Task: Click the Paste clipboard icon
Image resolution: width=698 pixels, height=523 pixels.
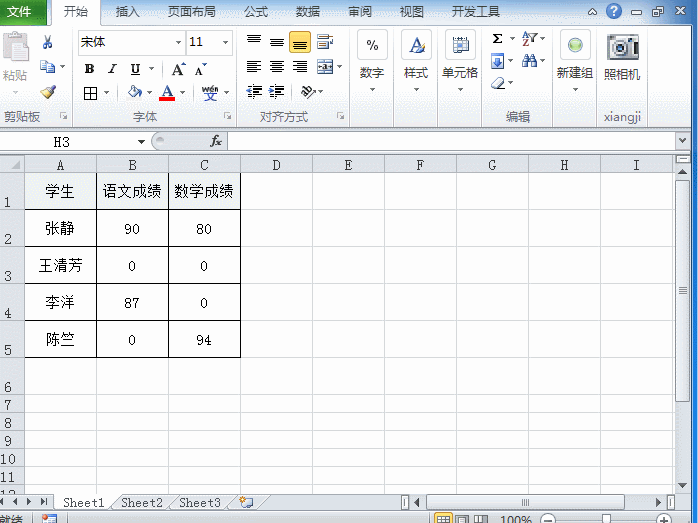Action: point(16,47)
